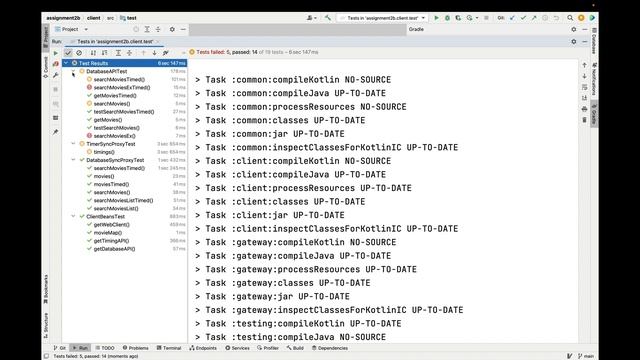This screenshot has width=640, height=360.
Task: Open the Services tool window tab
Action: pyautogui.click(x=238, y=348)
